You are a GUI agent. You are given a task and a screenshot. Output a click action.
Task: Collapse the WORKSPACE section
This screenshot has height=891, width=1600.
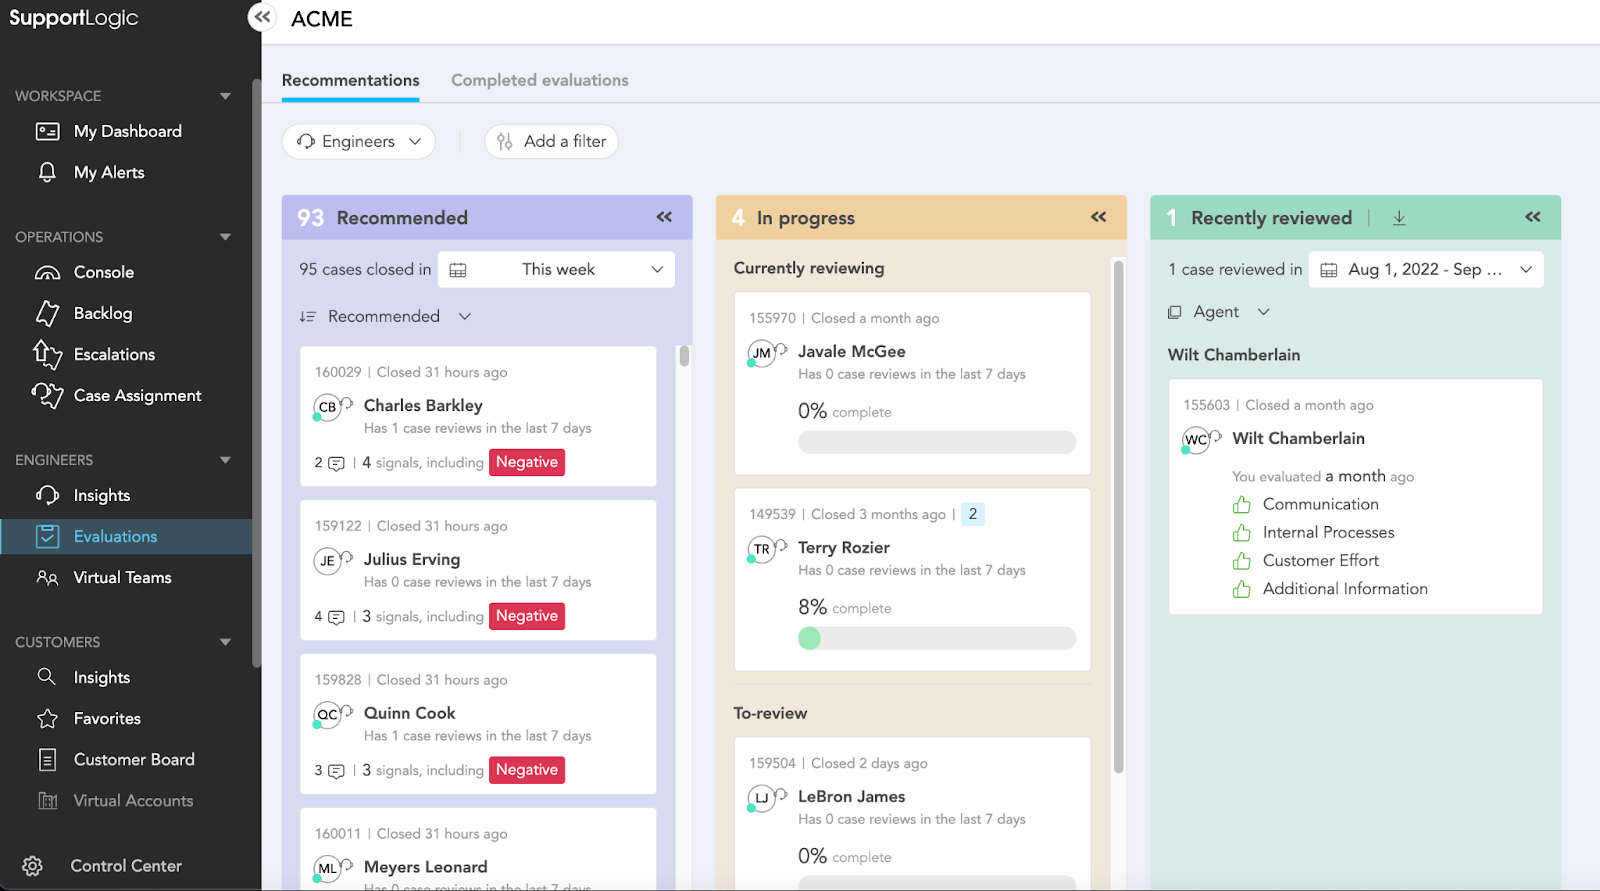[225, 96]
